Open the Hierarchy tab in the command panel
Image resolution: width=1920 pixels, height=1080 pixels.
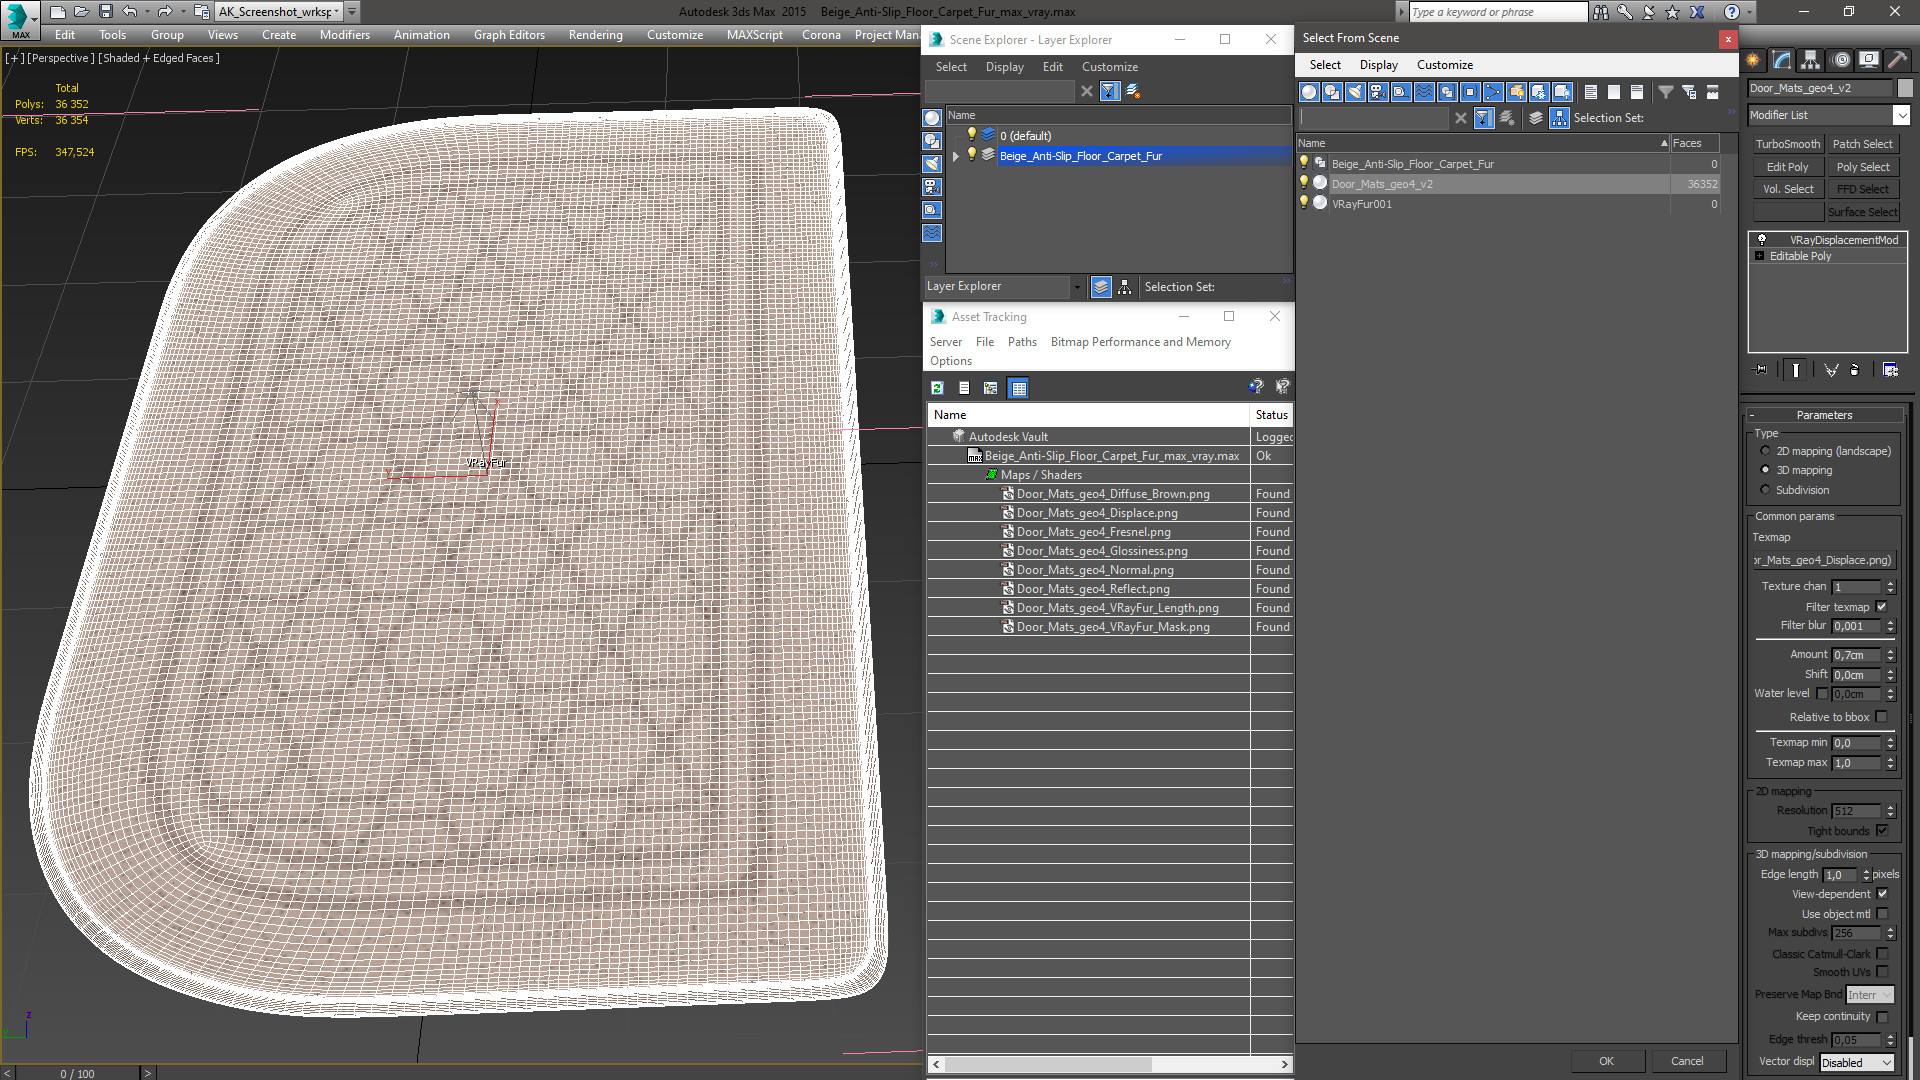[1811, 60]
